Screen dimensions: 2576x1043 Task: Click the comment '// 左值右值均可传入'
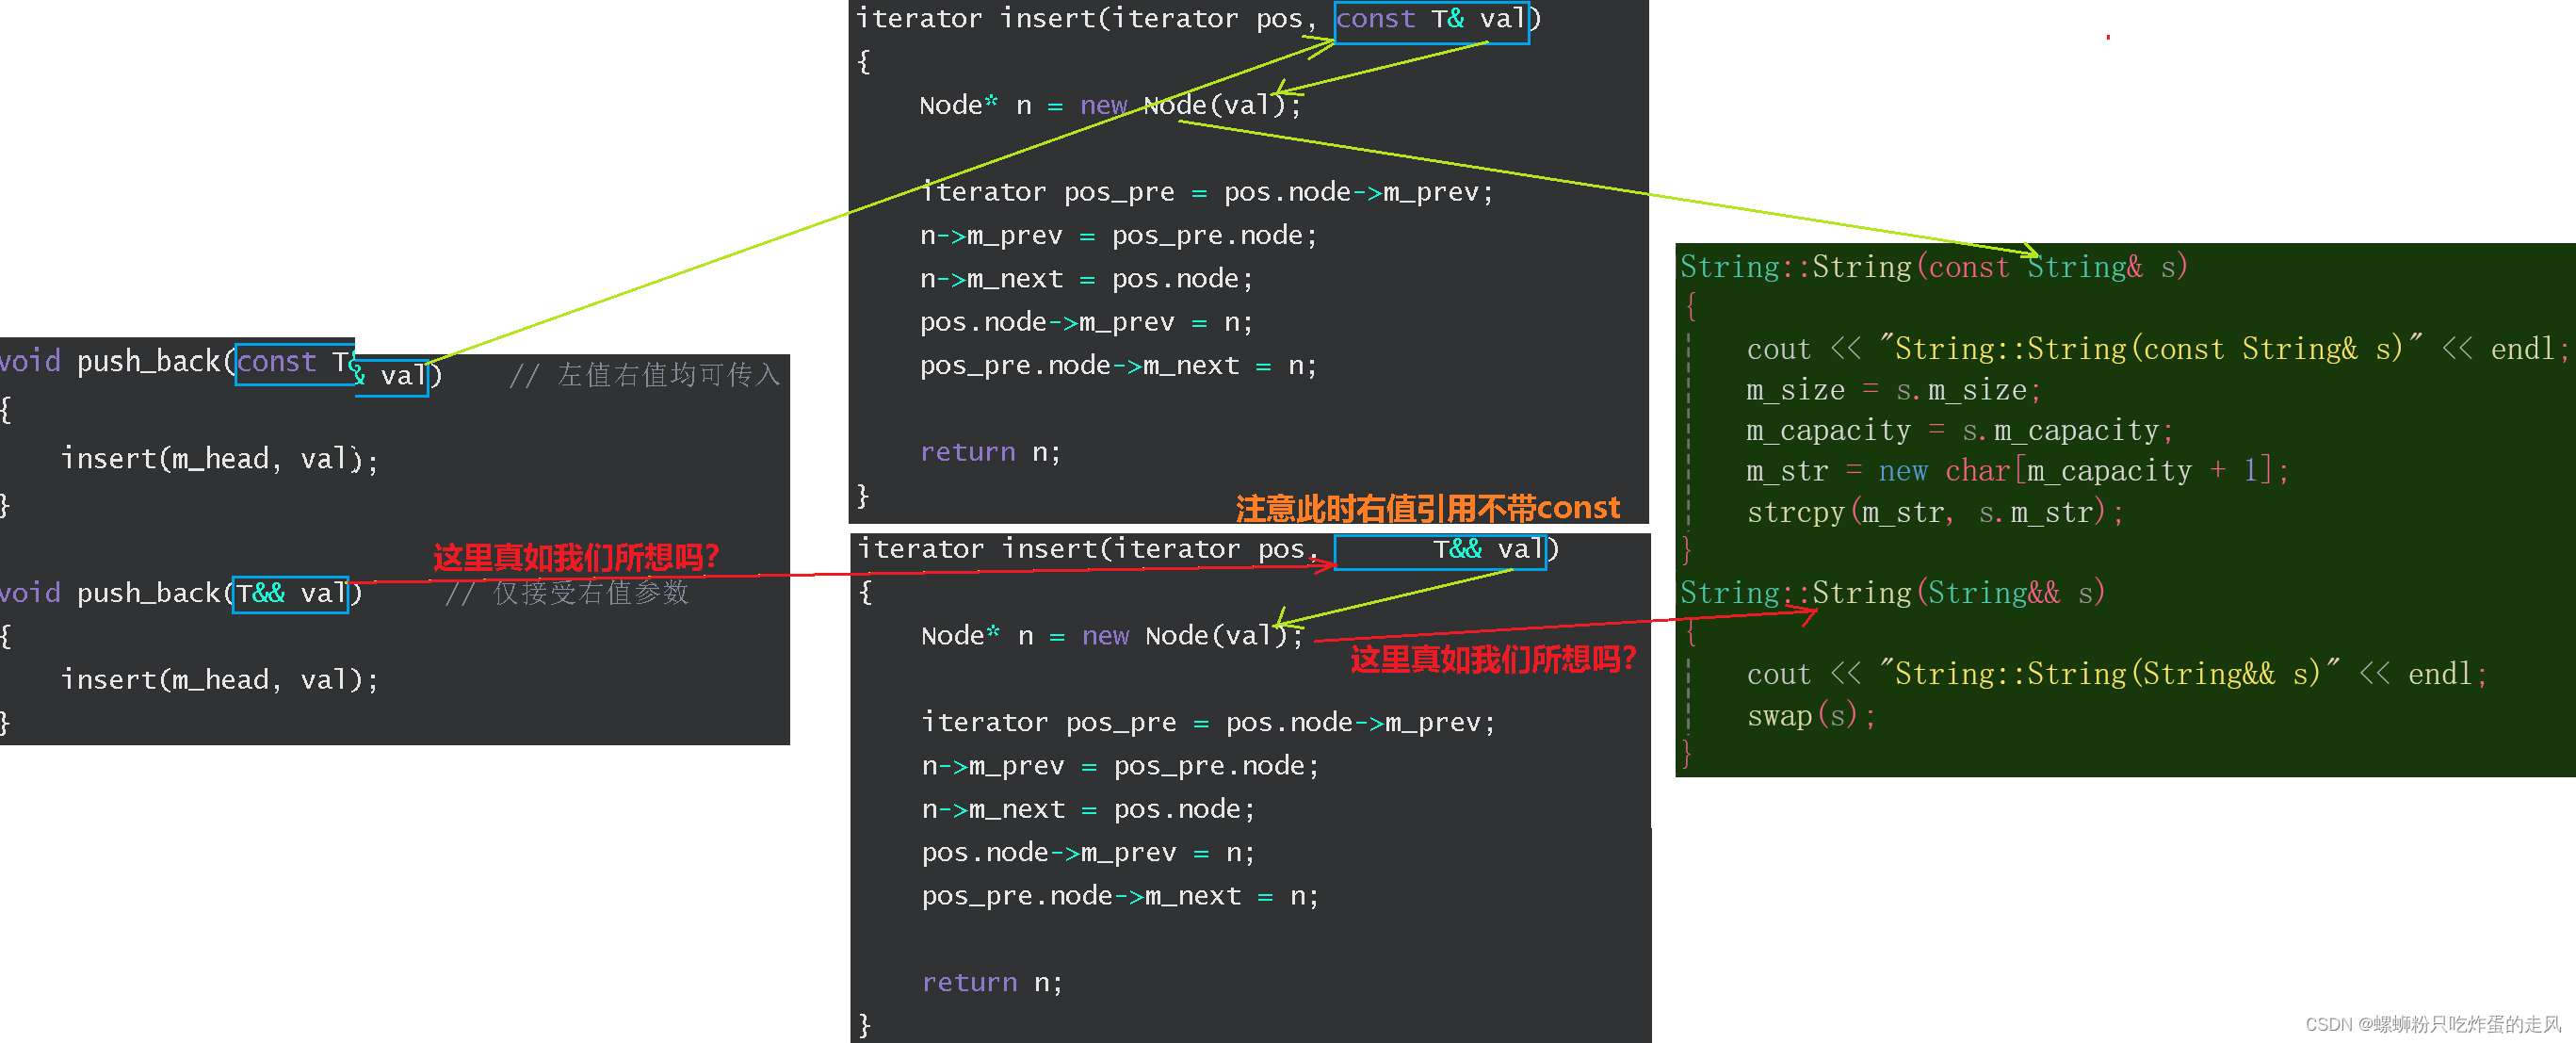(x=645, y=375)
